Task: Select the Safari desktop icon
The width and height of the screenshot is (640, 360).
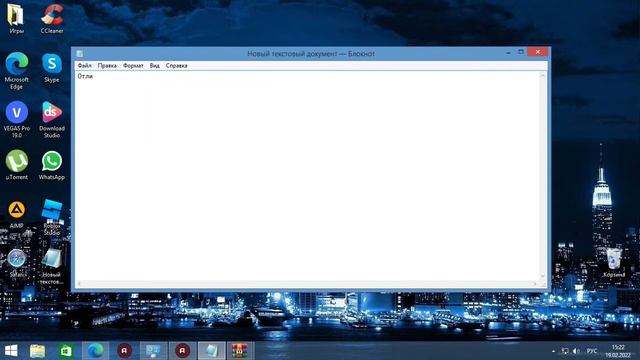Action: tap(16, 263)
